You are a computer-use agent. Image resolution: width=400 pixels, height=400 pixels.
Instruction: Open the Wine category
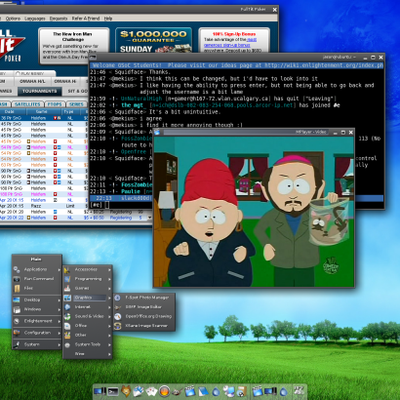click(x=87, y=354)
